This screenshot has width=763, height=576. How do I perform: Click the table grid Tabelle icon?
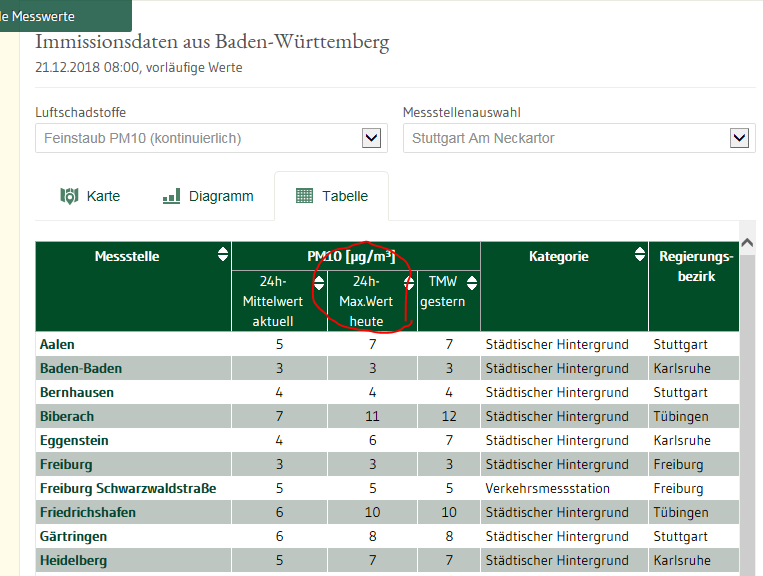pyautogui.click(x=305, y=196)
